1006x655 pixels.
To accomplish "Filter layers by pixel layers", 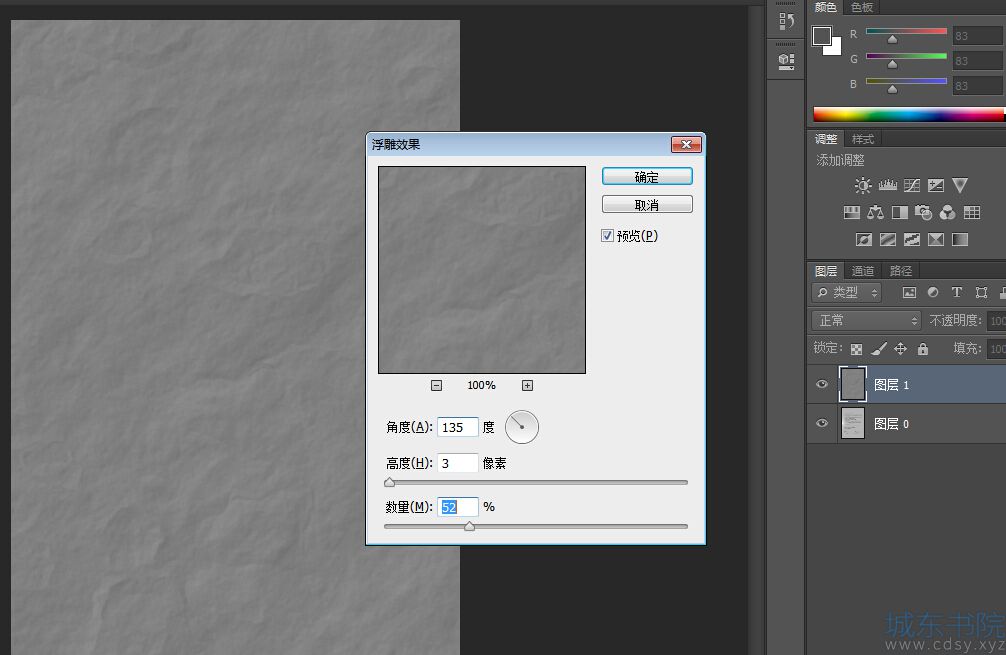I will coord(909,293).
